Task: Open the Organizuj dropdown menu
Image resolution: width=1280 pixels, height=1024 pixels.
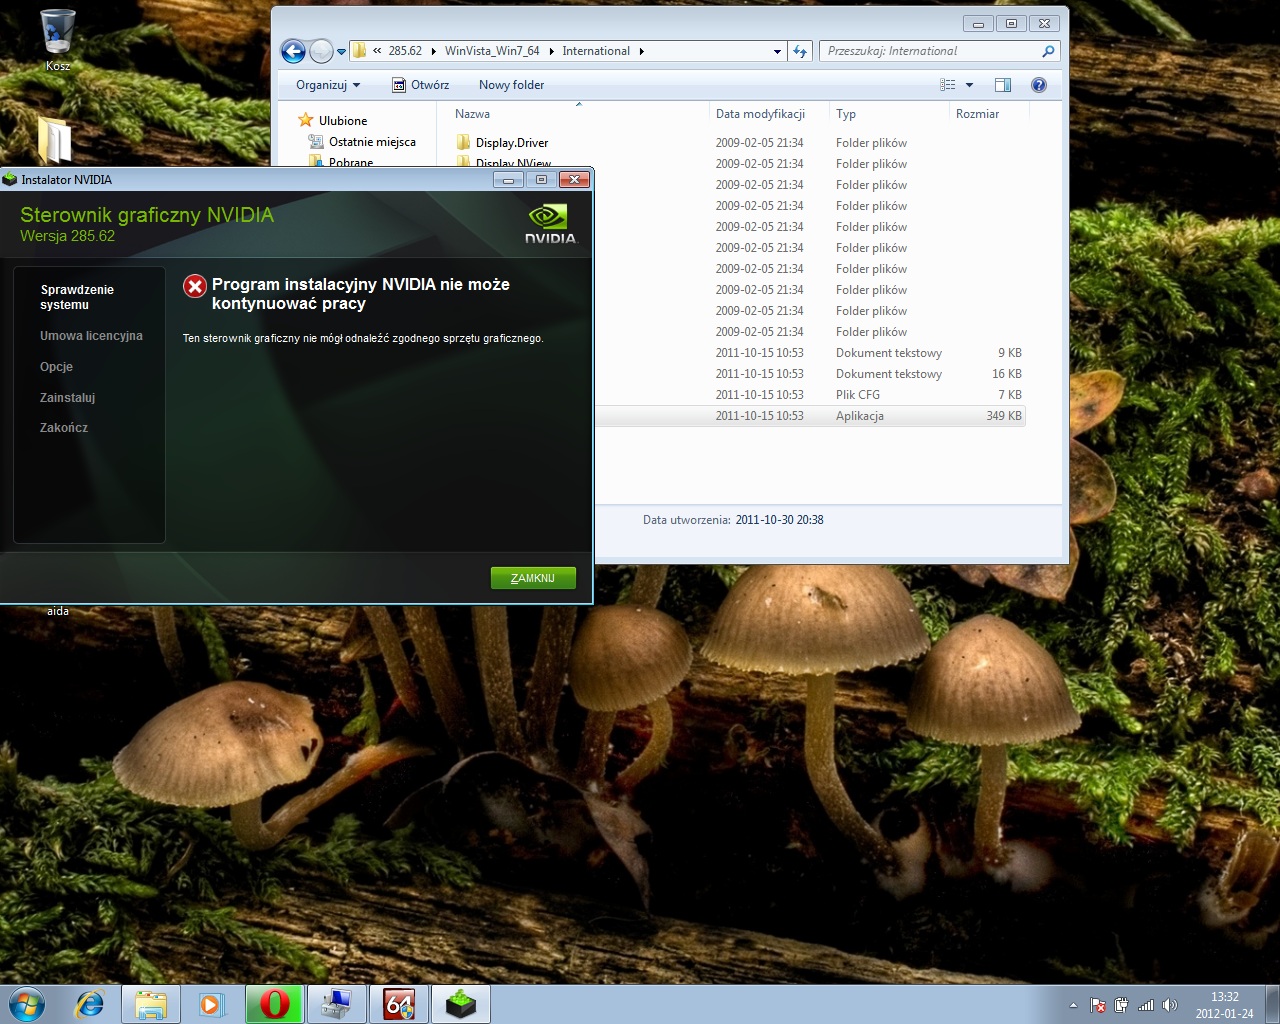Action: [x=328, y=85]
